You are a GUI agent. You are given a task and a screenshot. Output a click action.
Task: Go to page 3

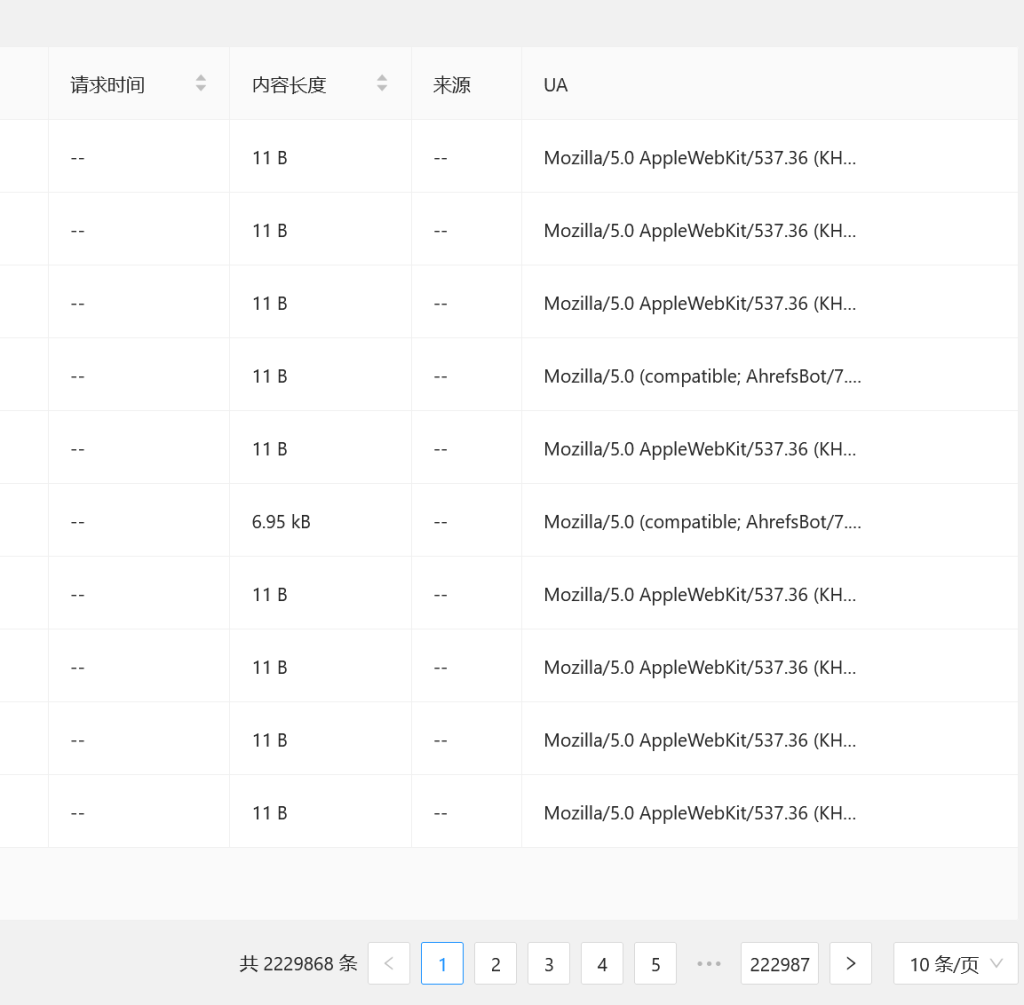tap(549, 963)
